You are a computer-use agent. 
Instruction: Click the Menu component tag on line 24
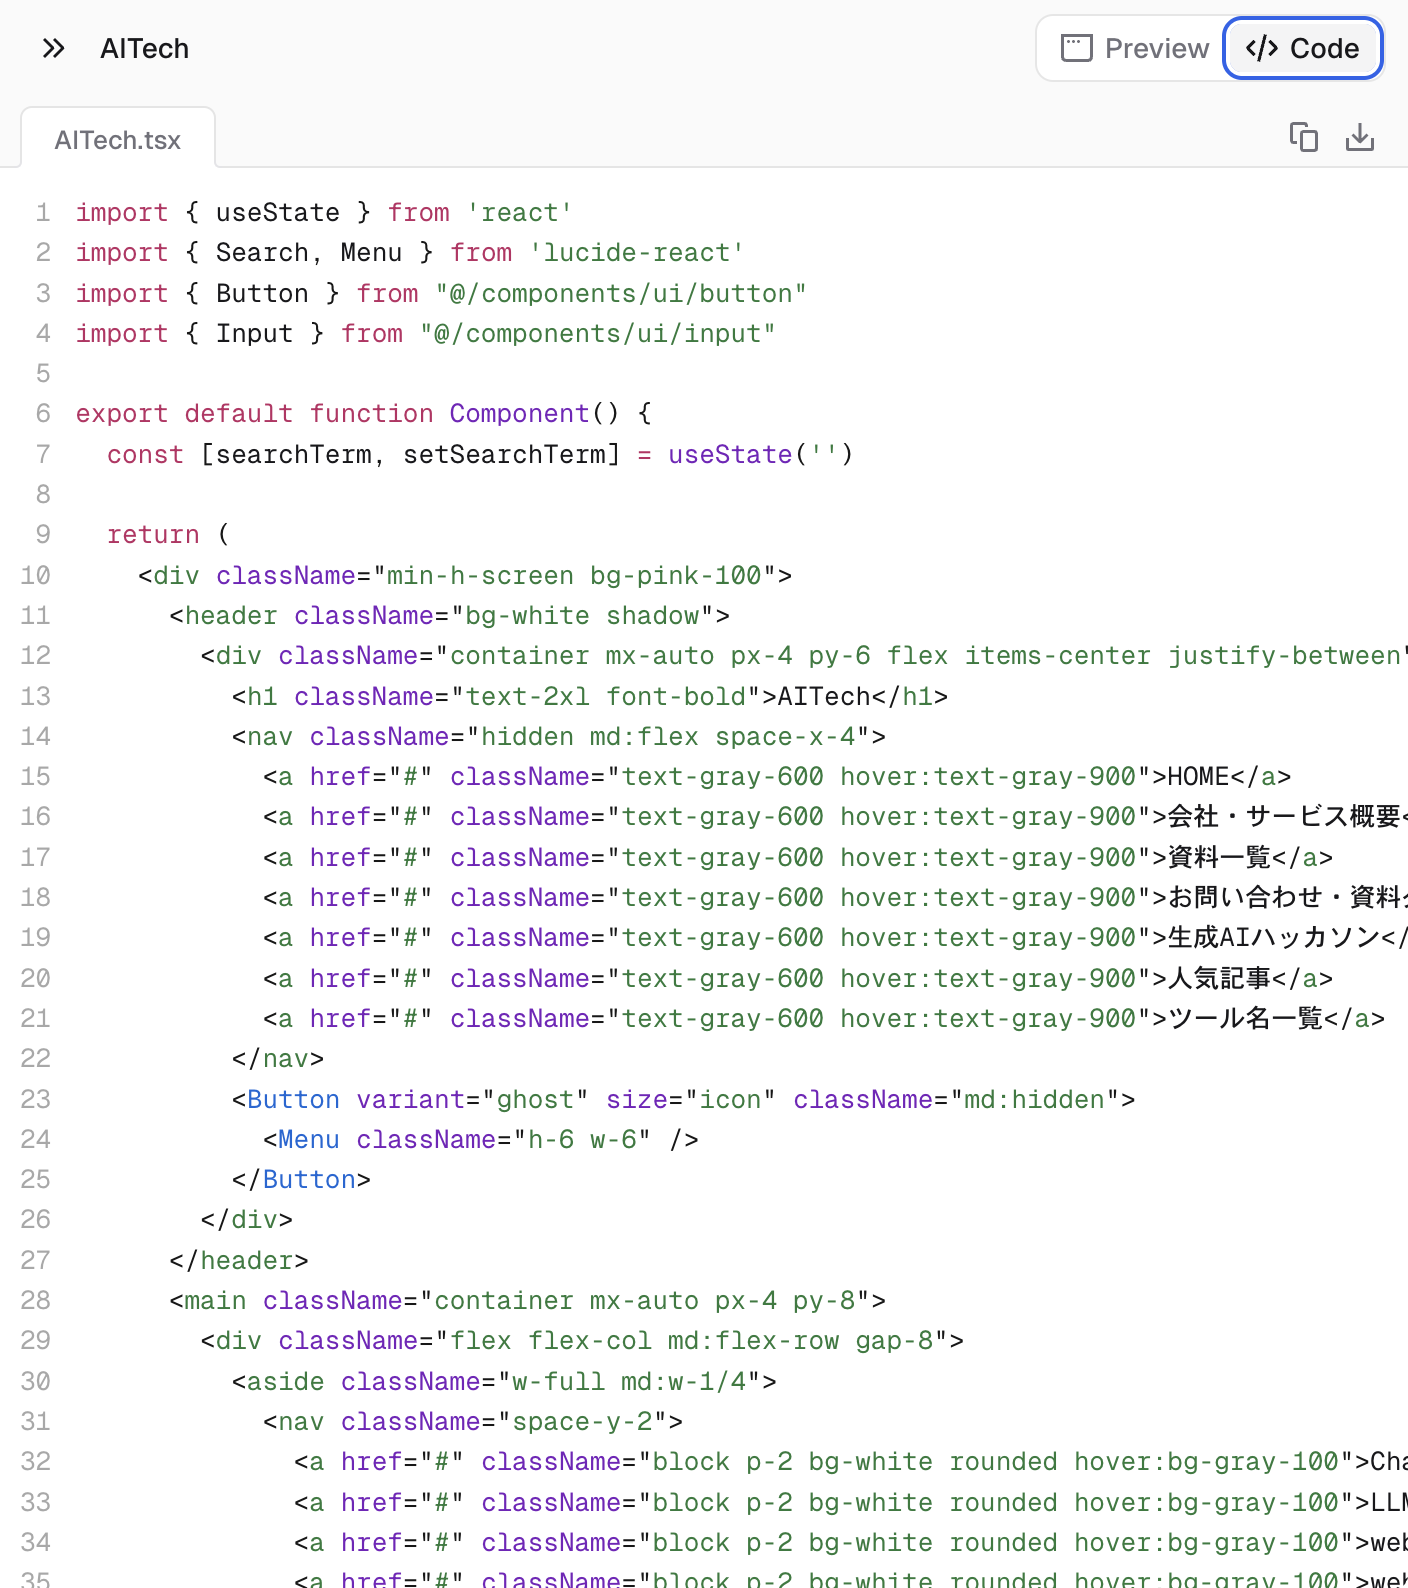[x=308, y=1140]
